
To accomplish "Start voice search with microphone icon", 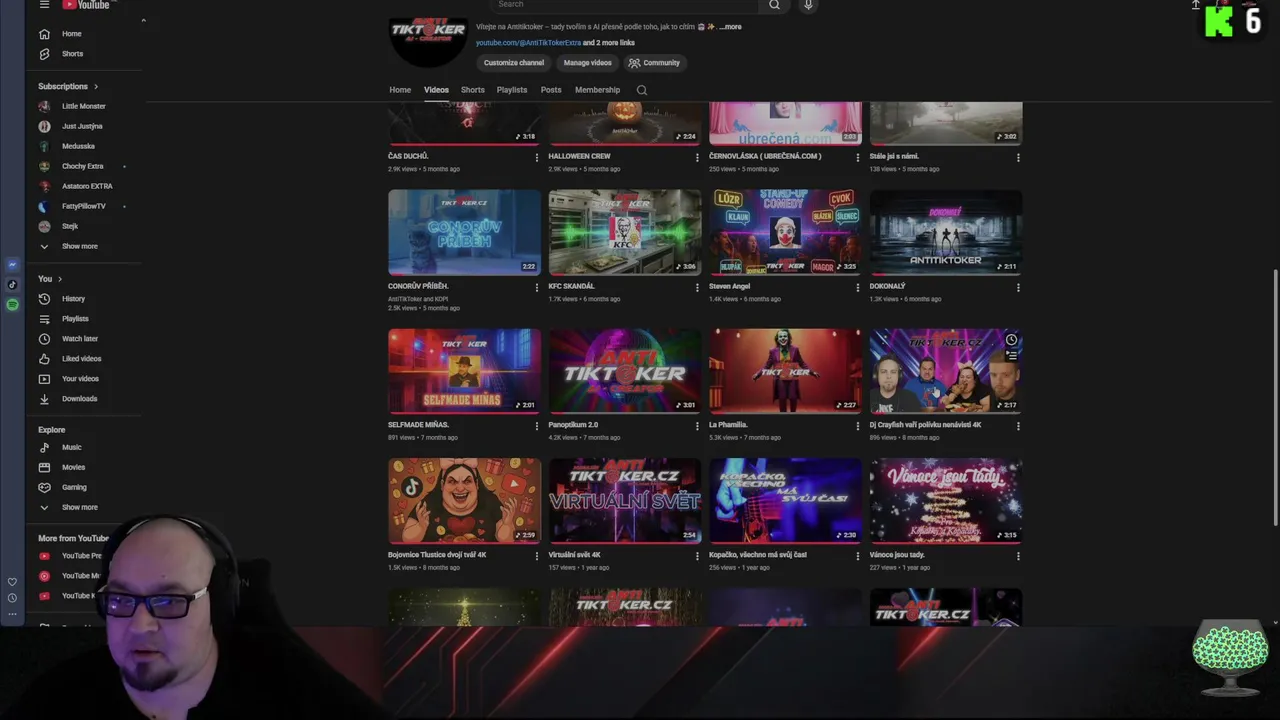I will pos(808,5).
